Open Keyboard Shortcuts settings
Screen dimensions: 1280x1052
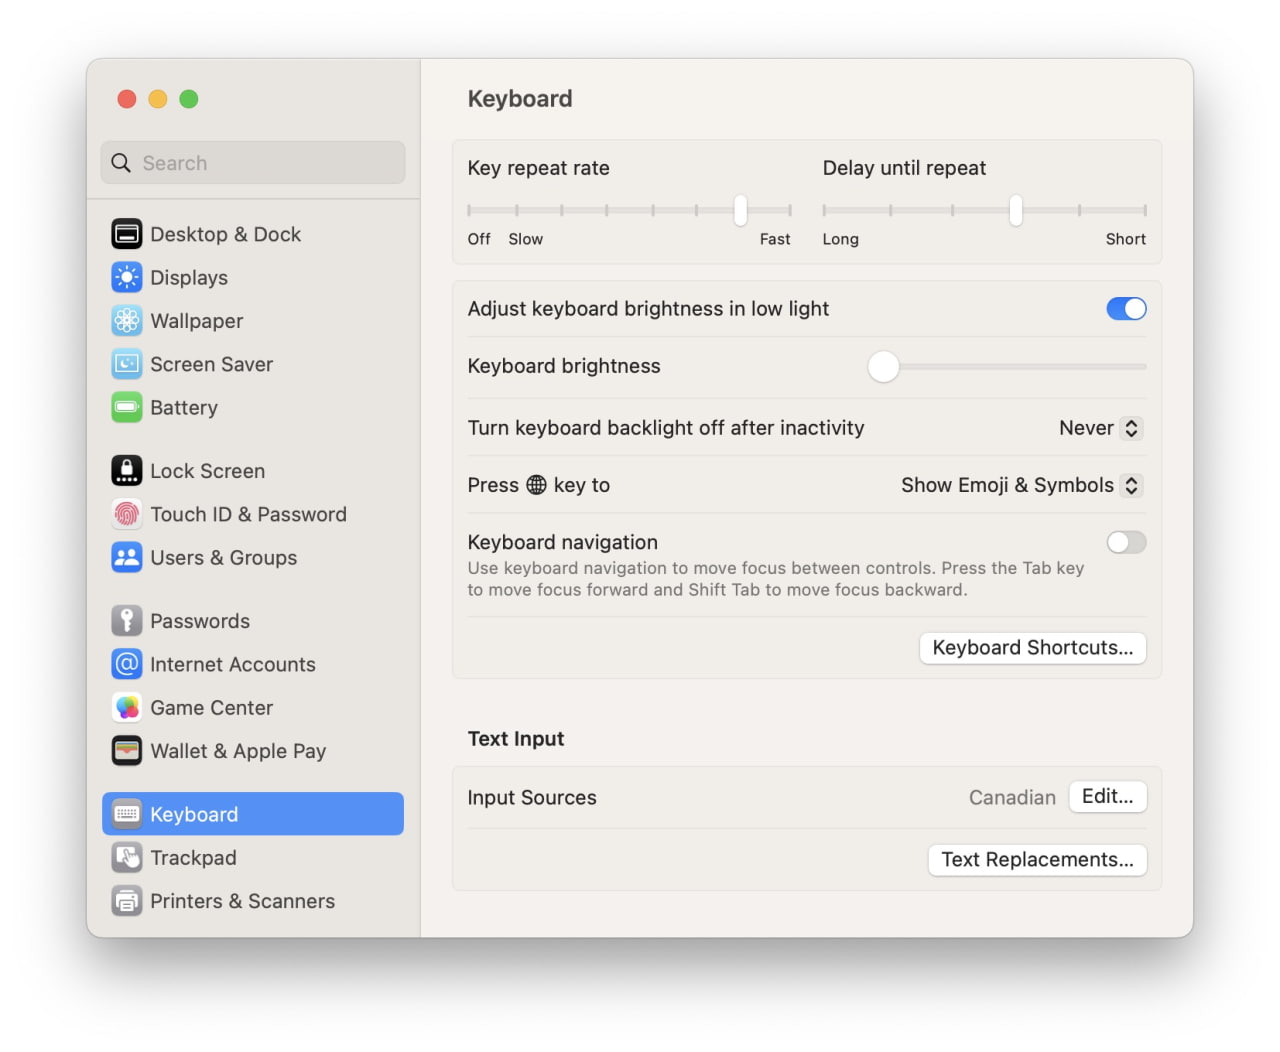1032,647
